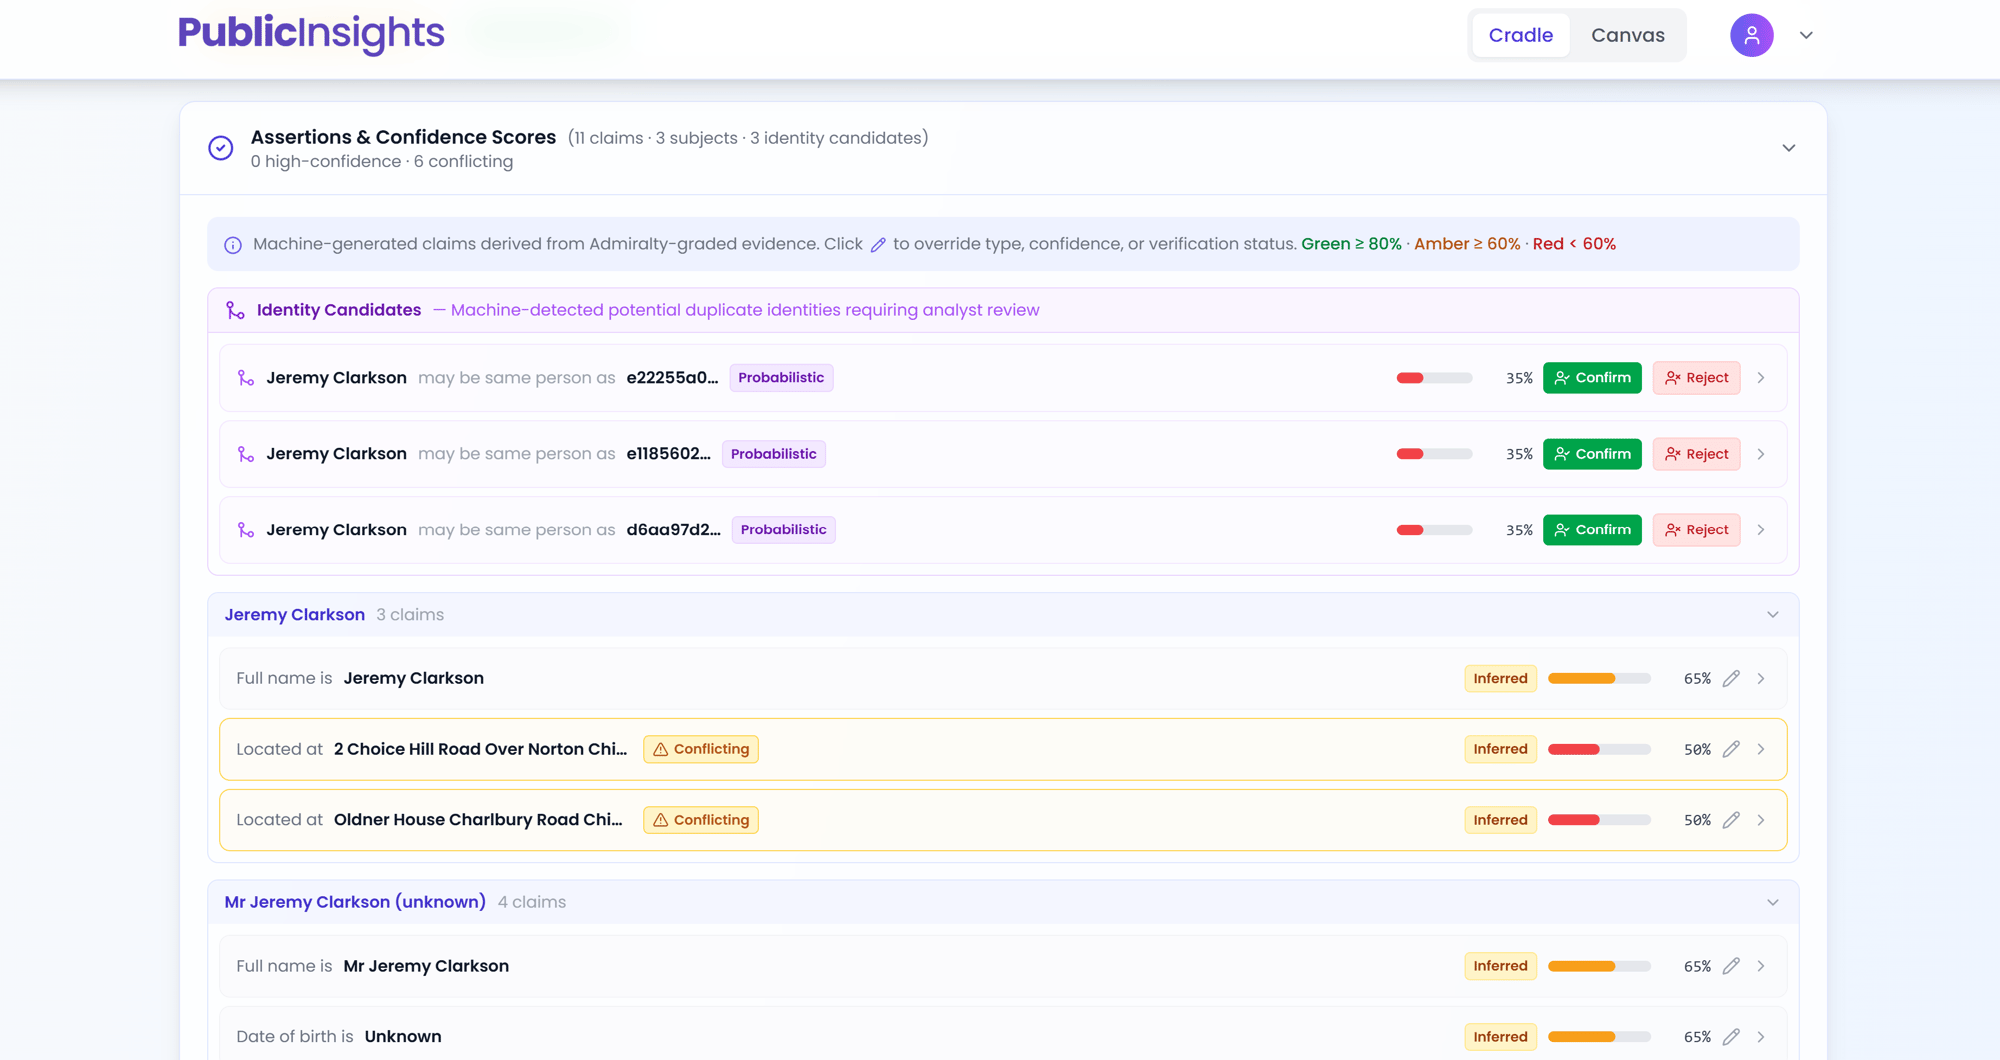
Task: Edit the Full name is Mr Jeremy Clarkson claim
Action: (x=1731, y=966)
